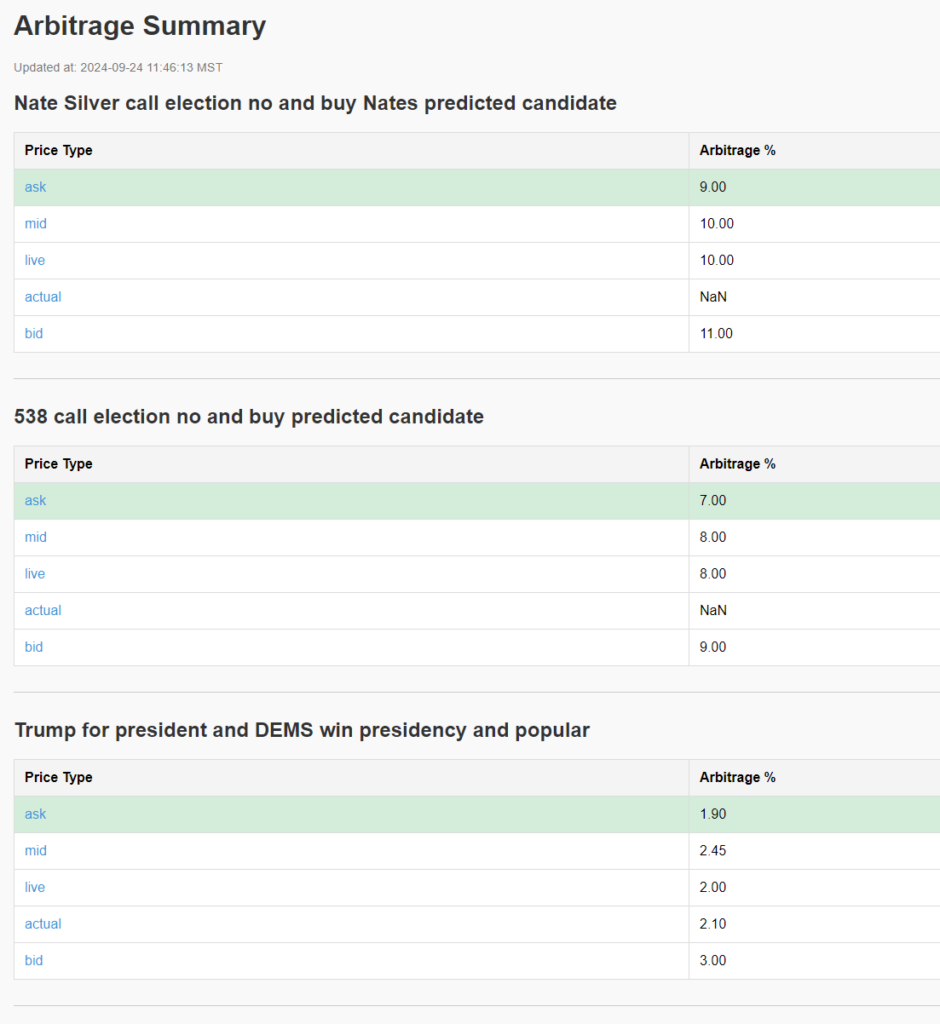Click the 'bid' link under Nate Silver section
The width and height of the screenshot is (940, 1024).
[x=34, y=333]
